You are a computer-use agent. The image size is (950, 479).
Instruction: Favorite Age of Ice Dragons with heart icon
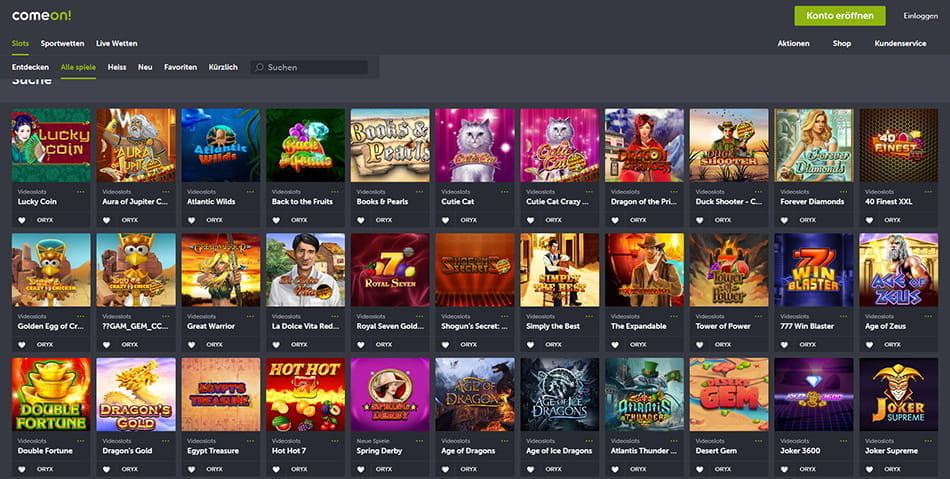click(x=531, y=469)
